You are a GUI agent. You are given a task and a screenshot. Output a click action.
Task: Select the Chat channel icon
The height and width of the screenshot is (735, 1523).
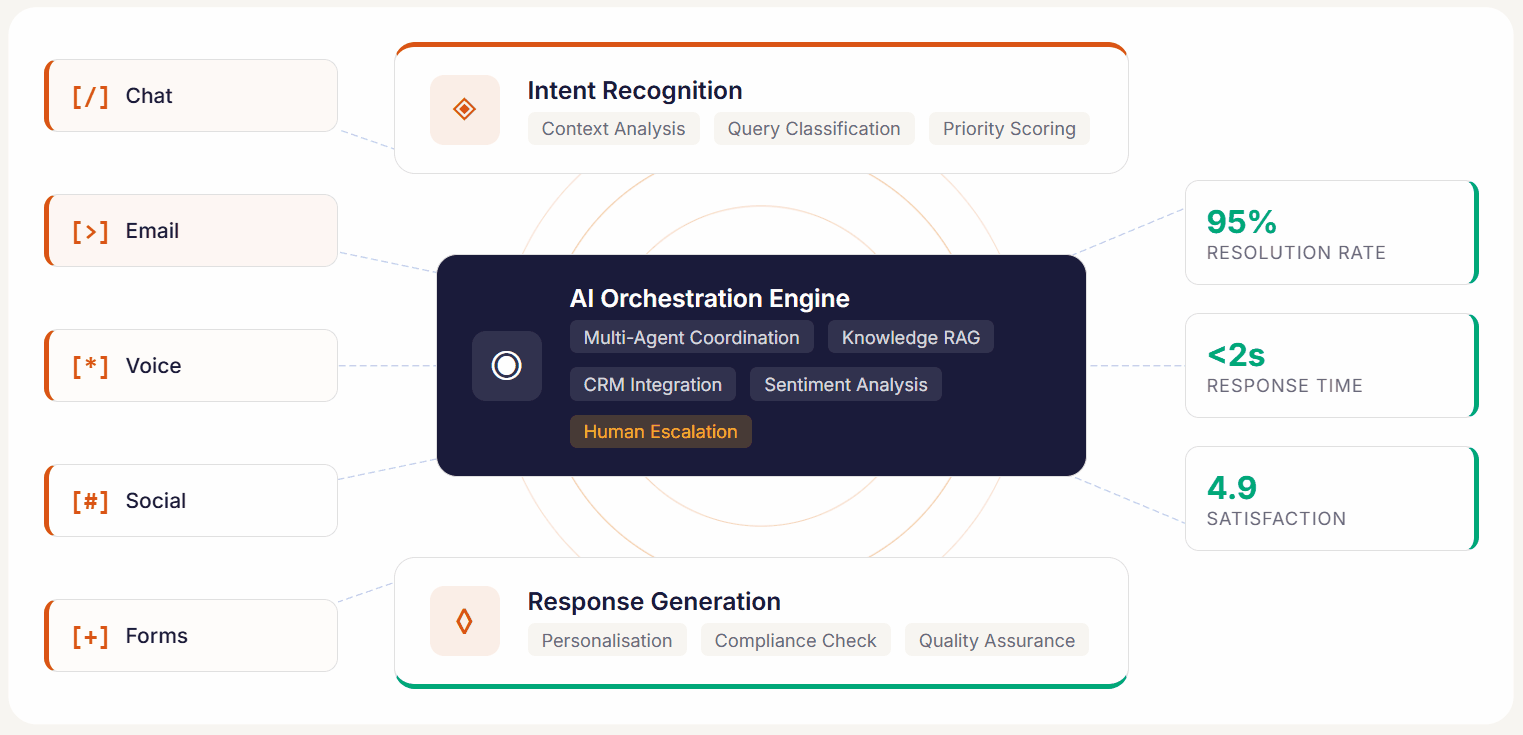click(89, 95)
